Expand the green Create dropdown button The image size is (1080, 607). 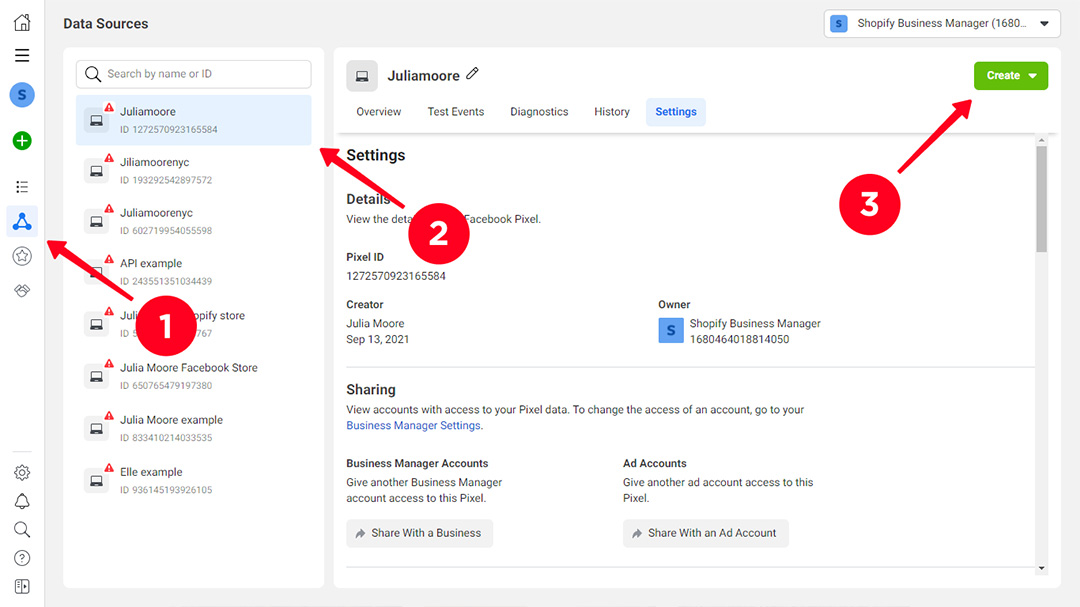click(1010, 76)
